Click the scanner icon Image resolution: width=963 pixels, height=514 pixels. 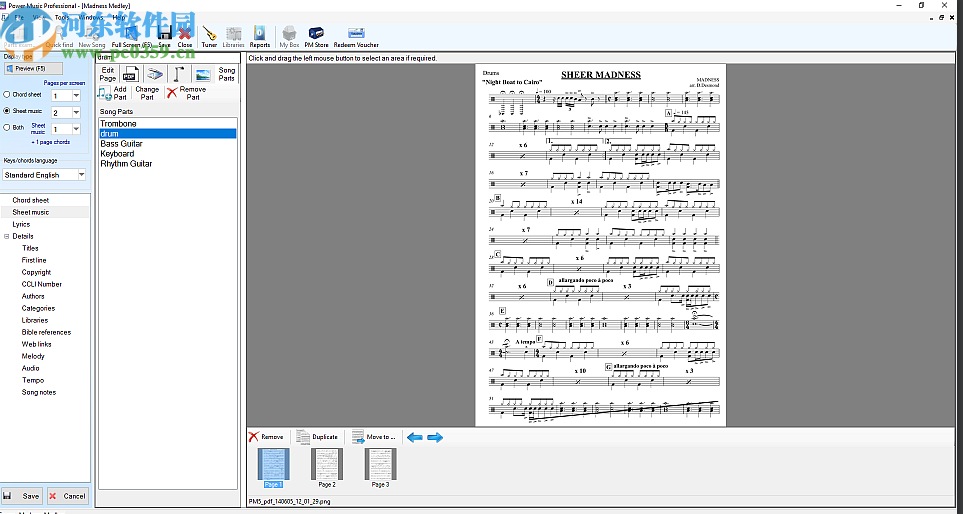coord(154,74)
